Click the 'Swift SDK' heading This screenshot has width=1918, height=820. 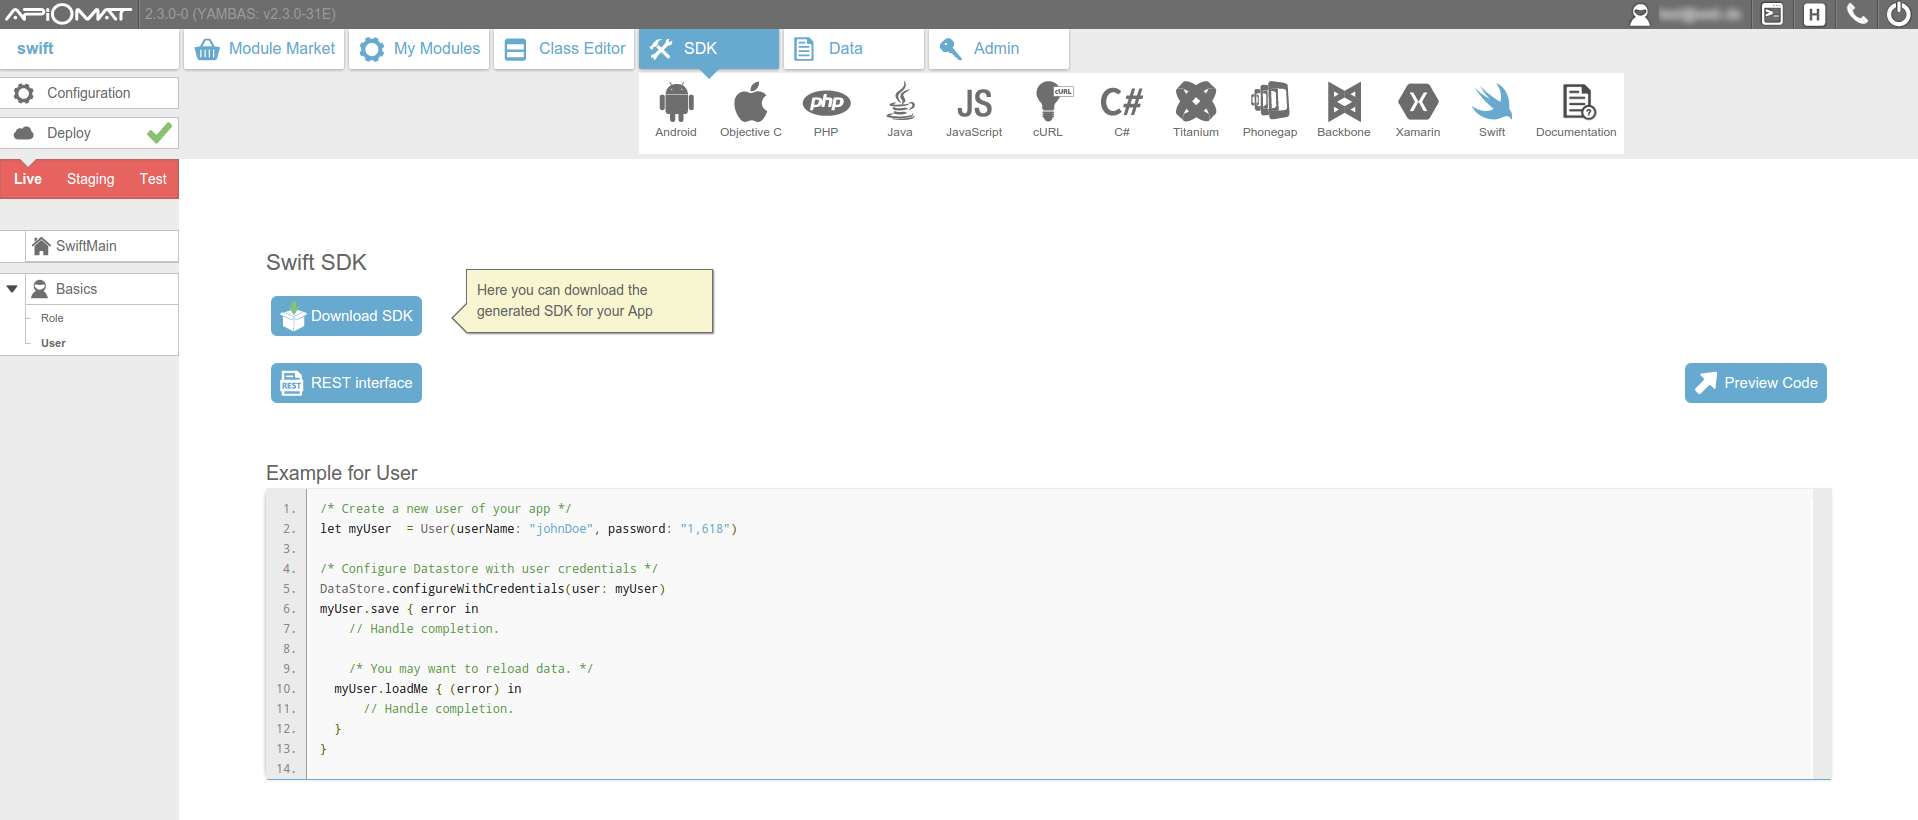pyautogui.click(x=316, y=262)
